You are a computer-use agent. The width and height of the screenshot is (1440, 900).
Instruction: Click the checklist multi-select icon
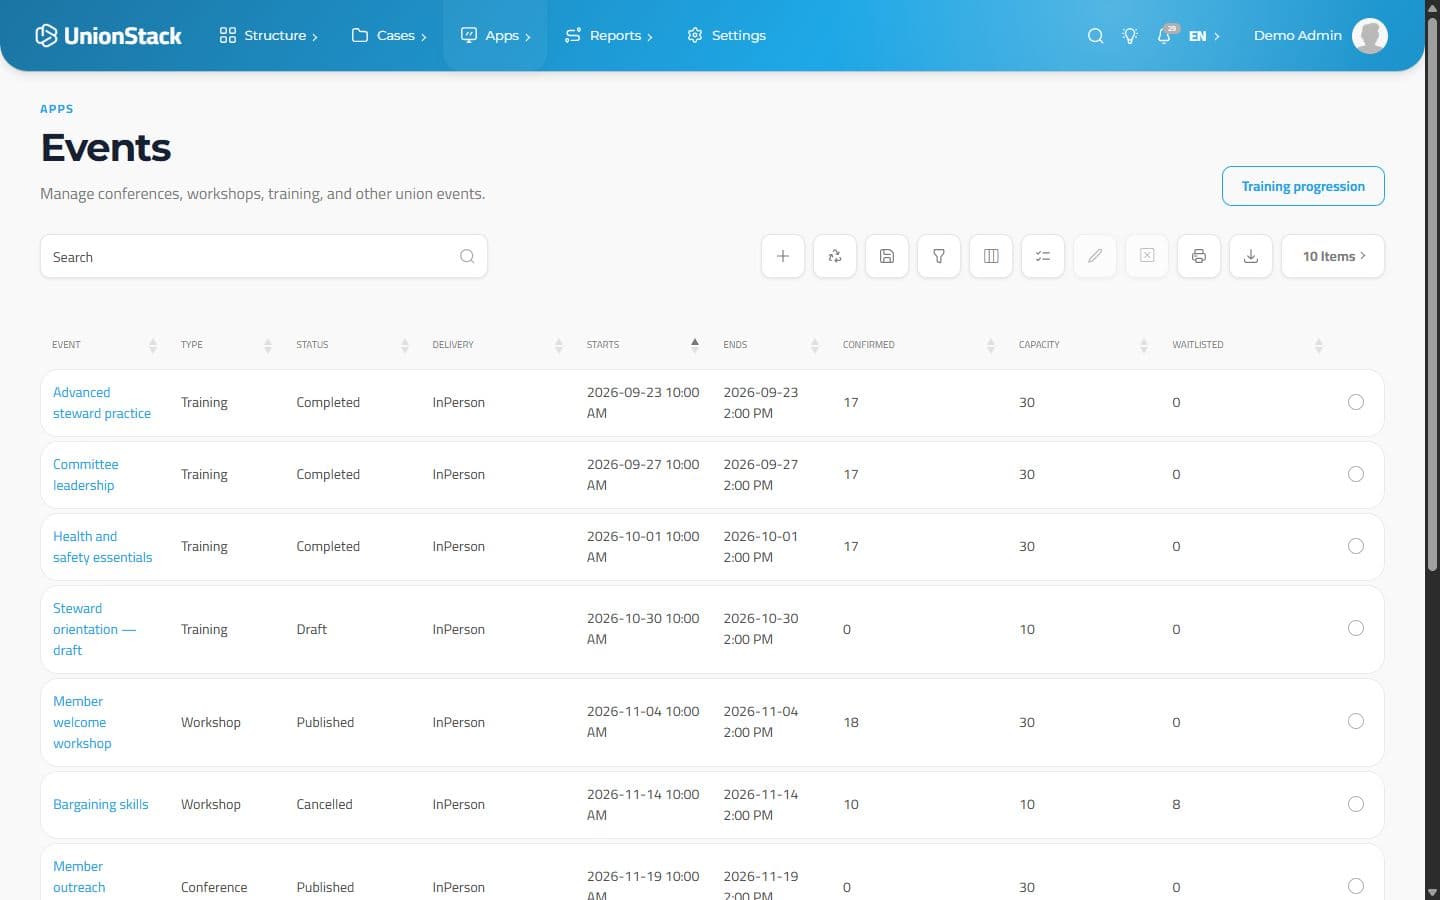pos(1043,256)
